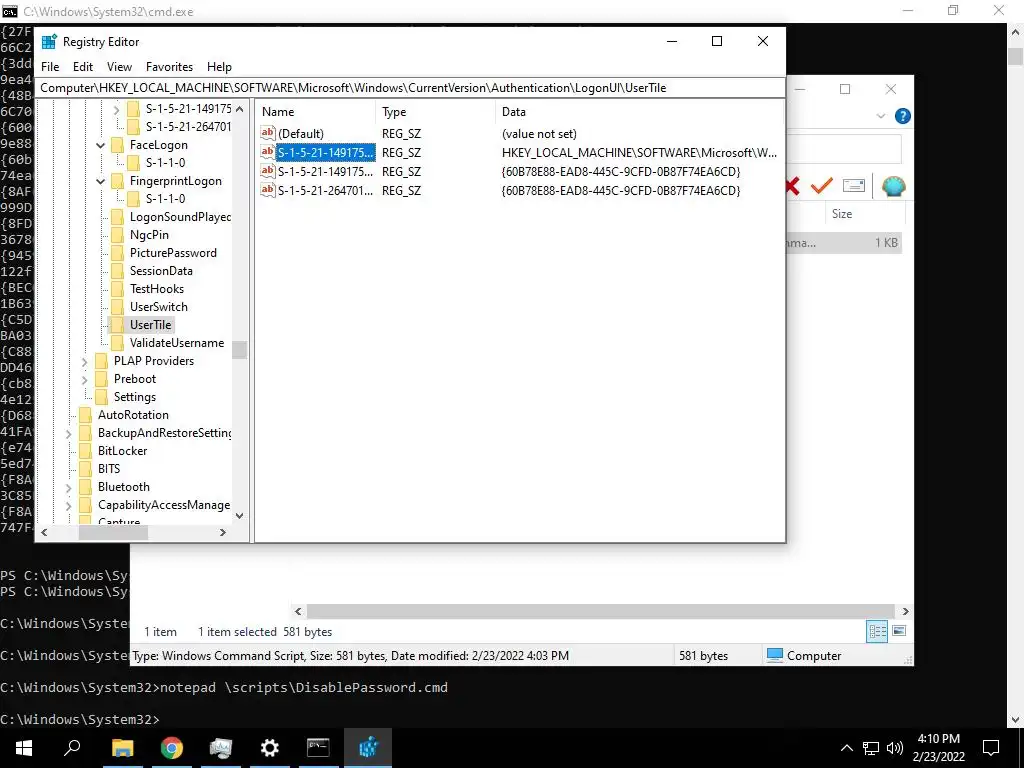Open the View menu in Registry Editor
1024x768 pixels.
click(x=119, y=67)
